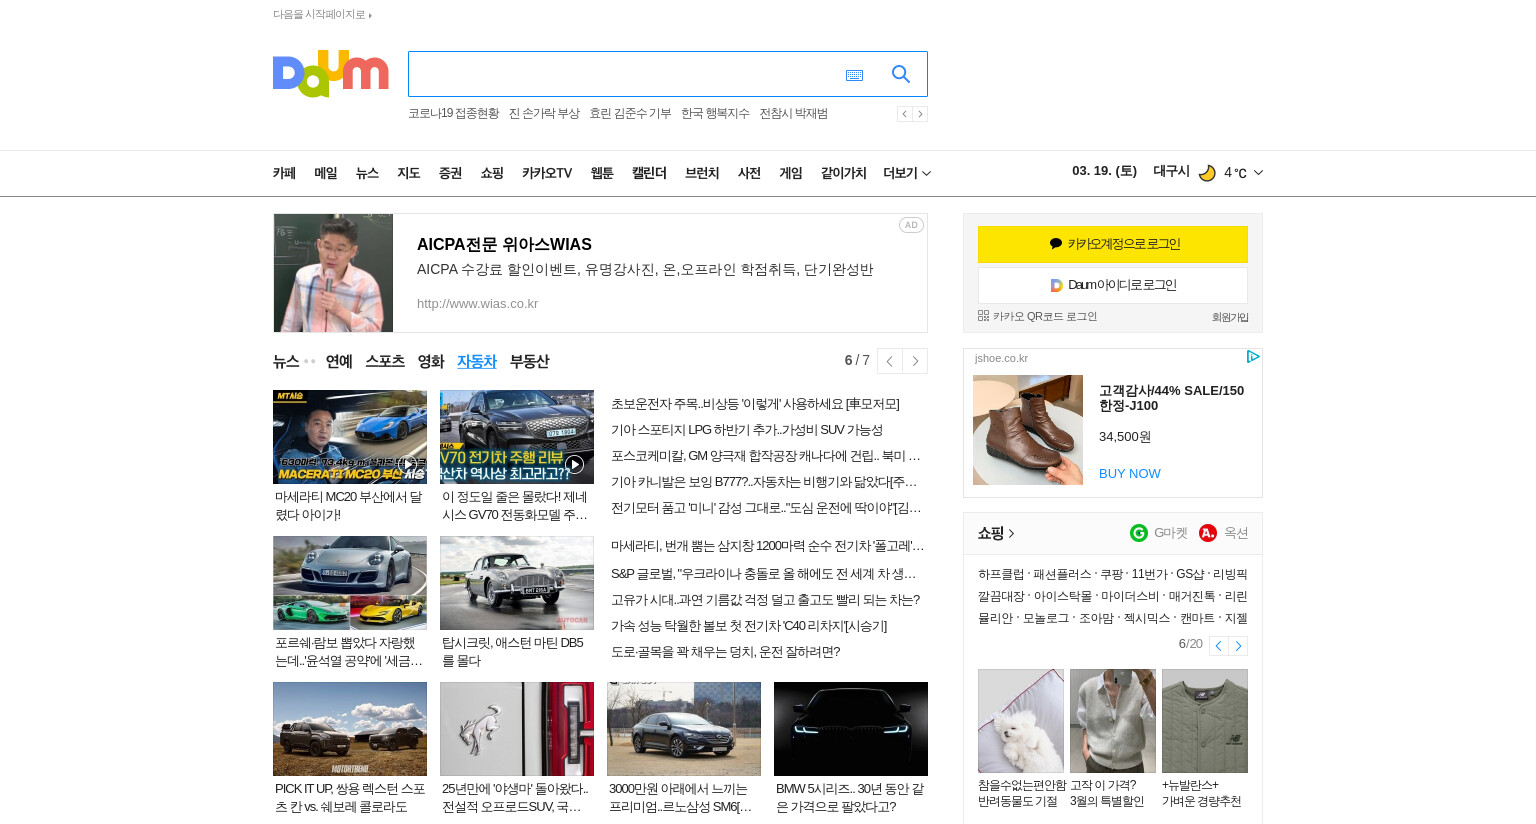Expand the weather location dropdown arrow

(1258, 173)
